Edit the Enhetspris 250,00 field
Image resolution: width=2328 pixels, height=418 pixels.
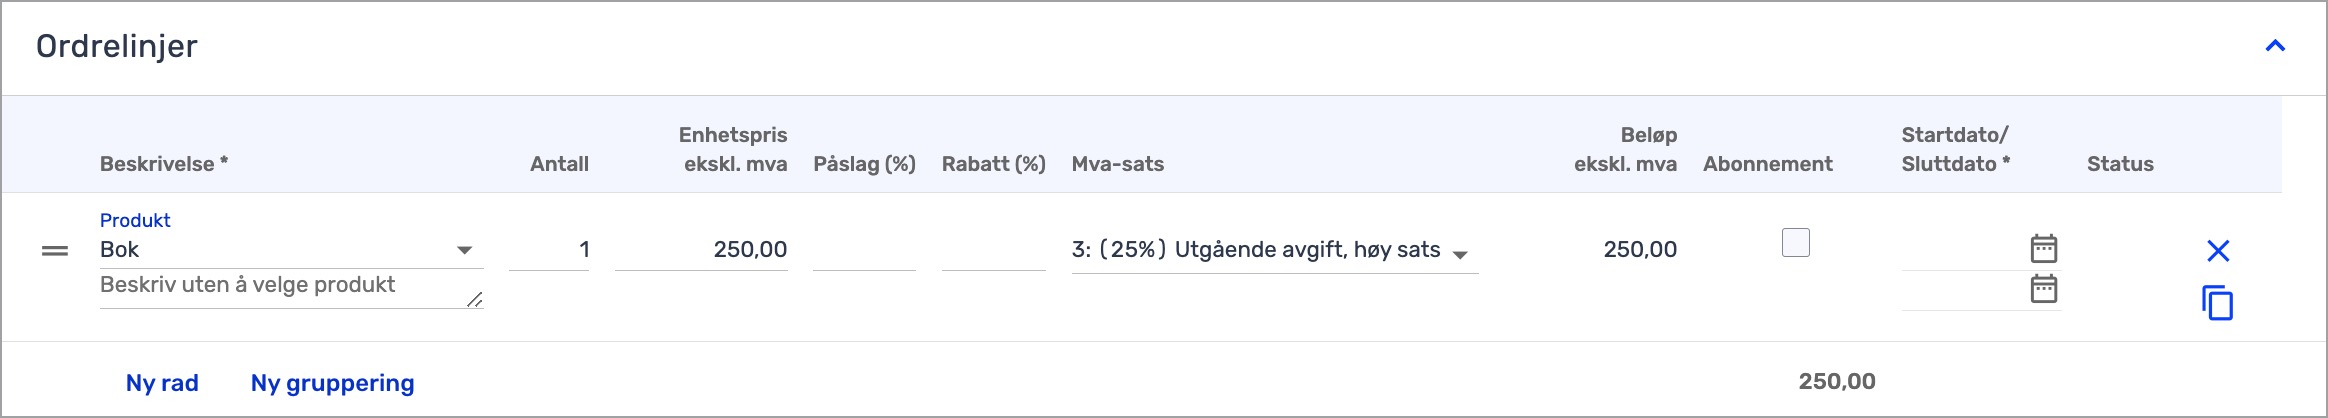[x=701, y=250]
